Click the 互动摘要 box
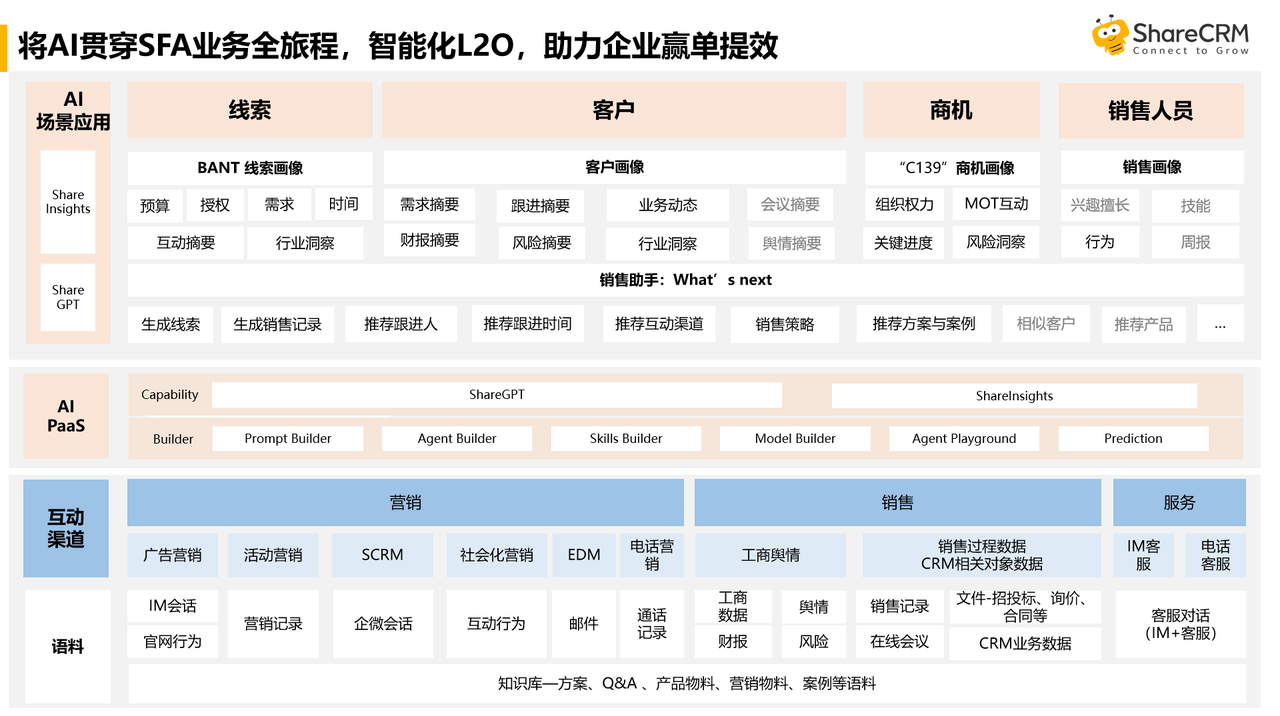The width and height of the screenshot is (1280, 716). coord(186,242)
